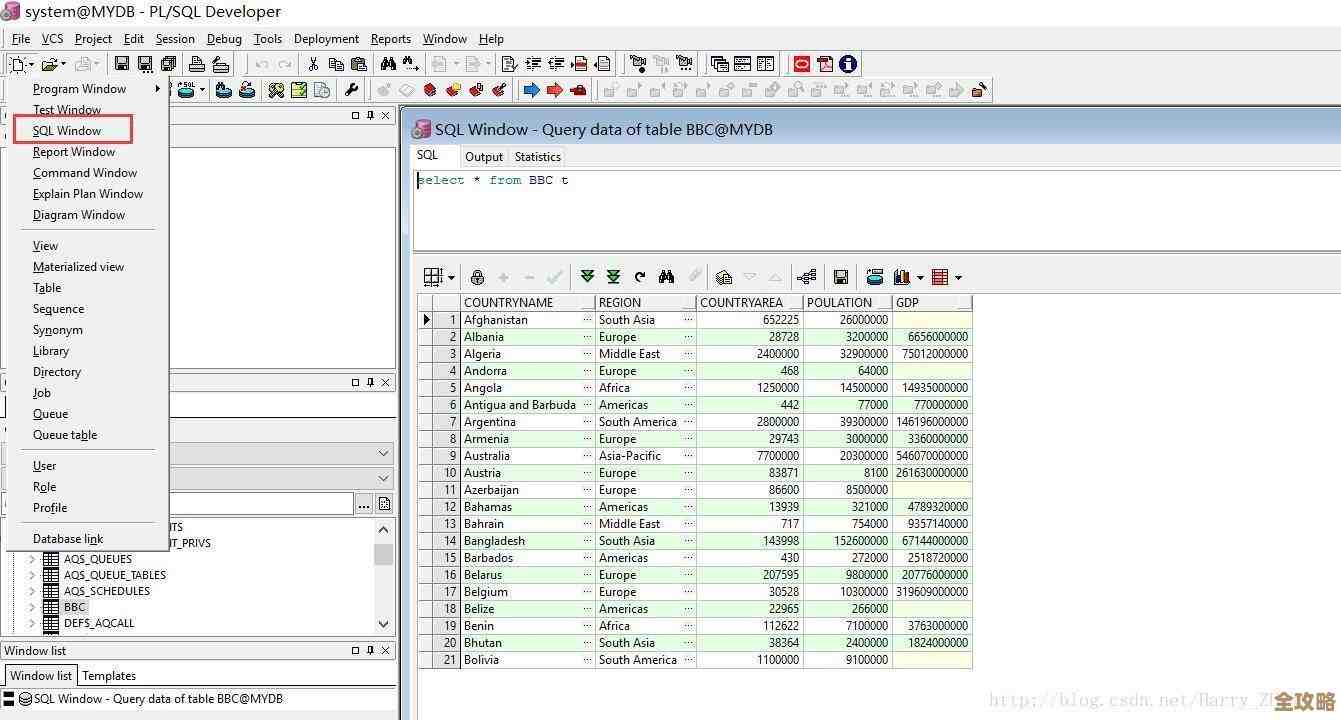Click the browse button beside the filter box
The image size is (1341, 720).
point(364,504)
